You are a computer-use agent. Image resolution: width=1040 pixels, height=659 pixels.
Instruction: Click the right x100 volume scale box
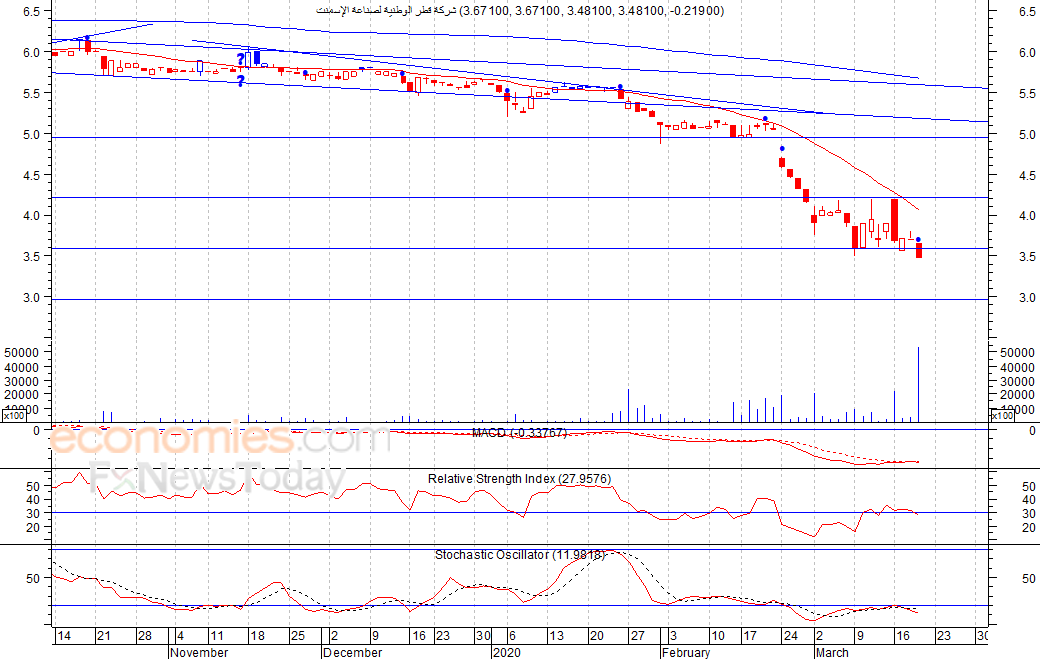point(1002,416)
